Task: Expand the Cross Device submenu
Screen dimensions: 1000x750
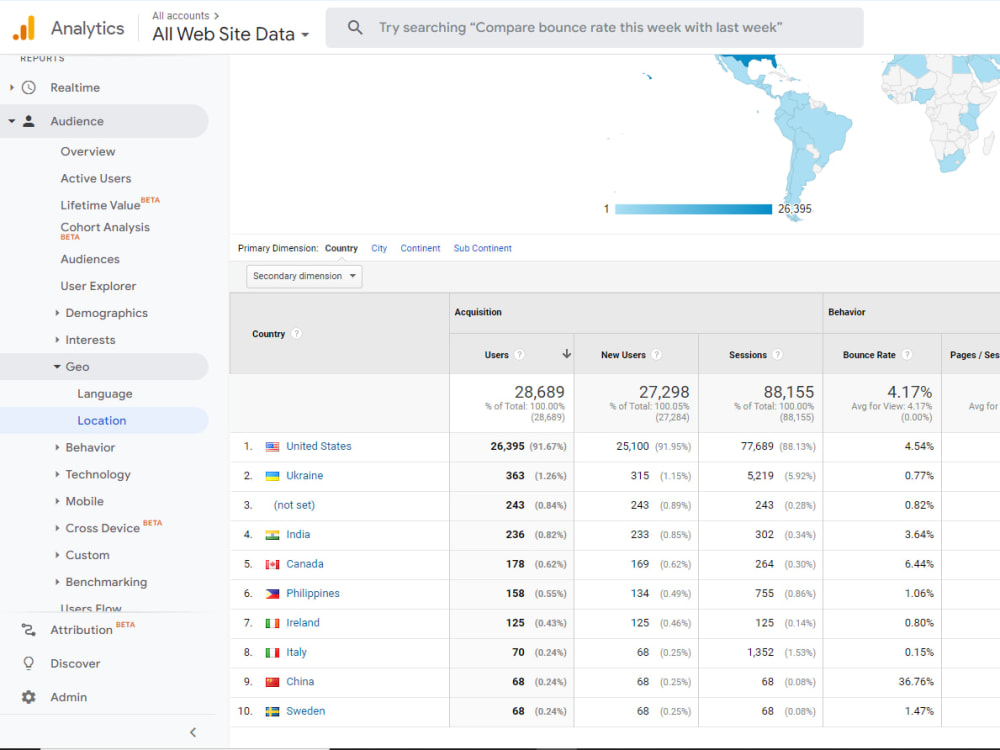Action: 57,528
